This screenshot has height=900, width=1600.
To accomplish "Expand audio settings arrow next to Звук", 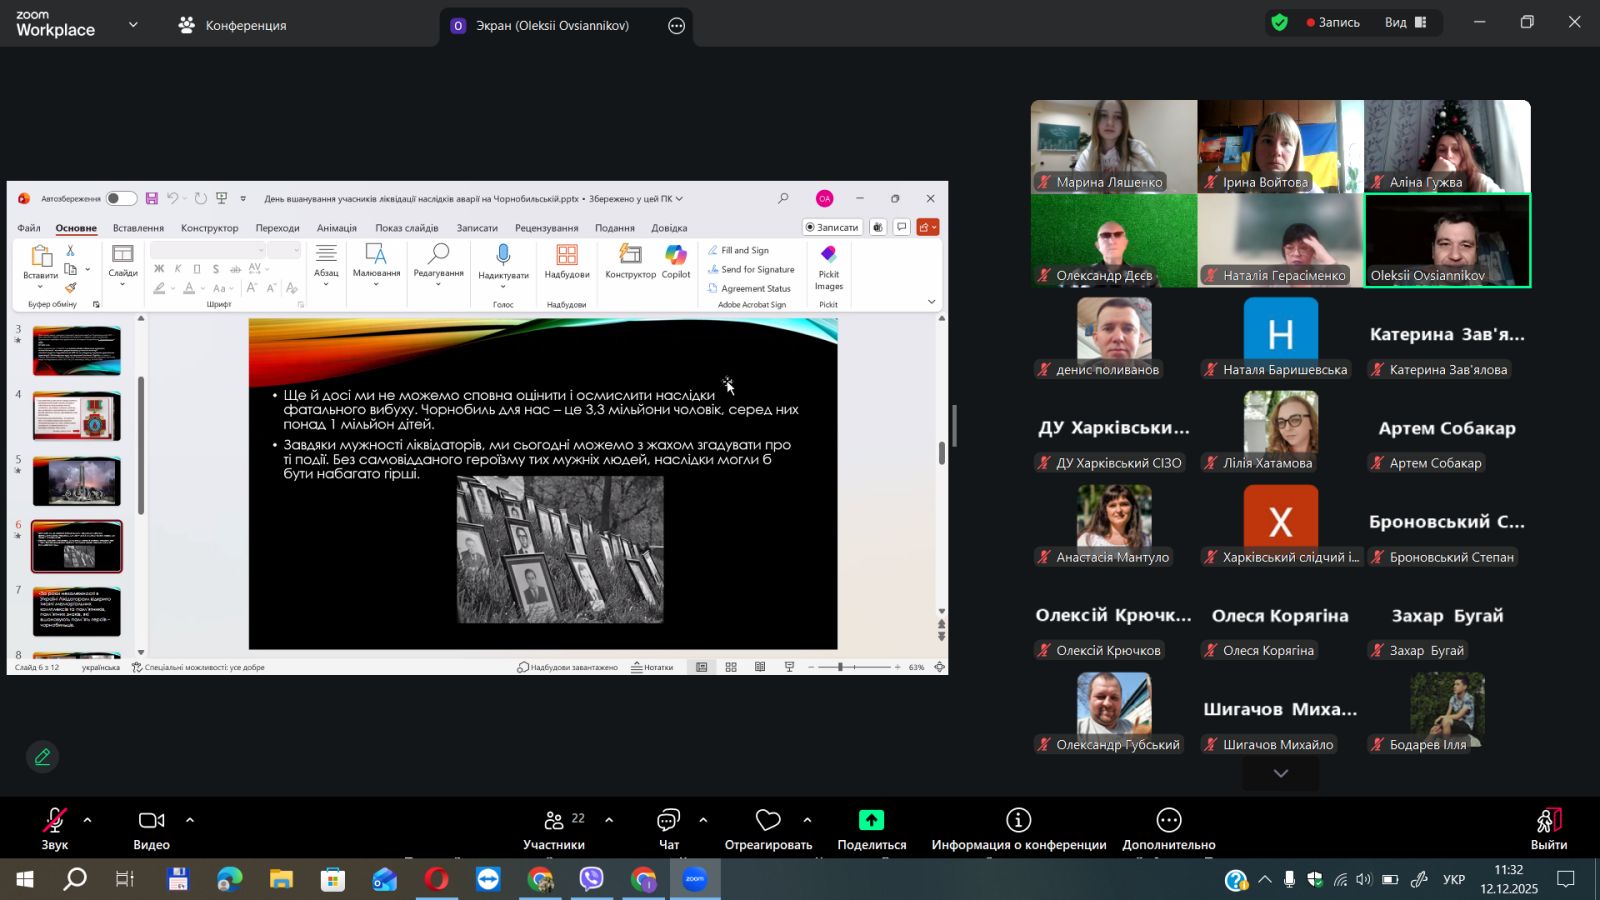I will pyautogui.click(x=87, y=820).
